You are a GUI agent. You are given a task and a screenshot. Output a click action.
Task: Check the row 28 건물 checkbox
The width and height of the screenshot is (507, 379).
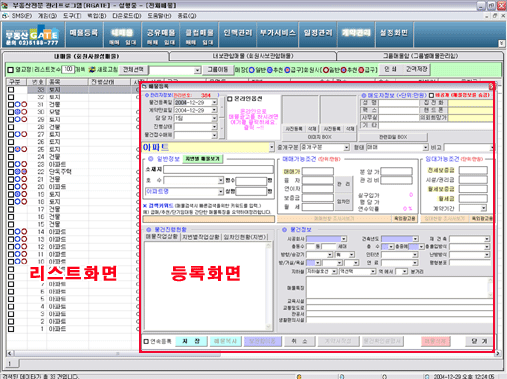(x=11, y=127)
